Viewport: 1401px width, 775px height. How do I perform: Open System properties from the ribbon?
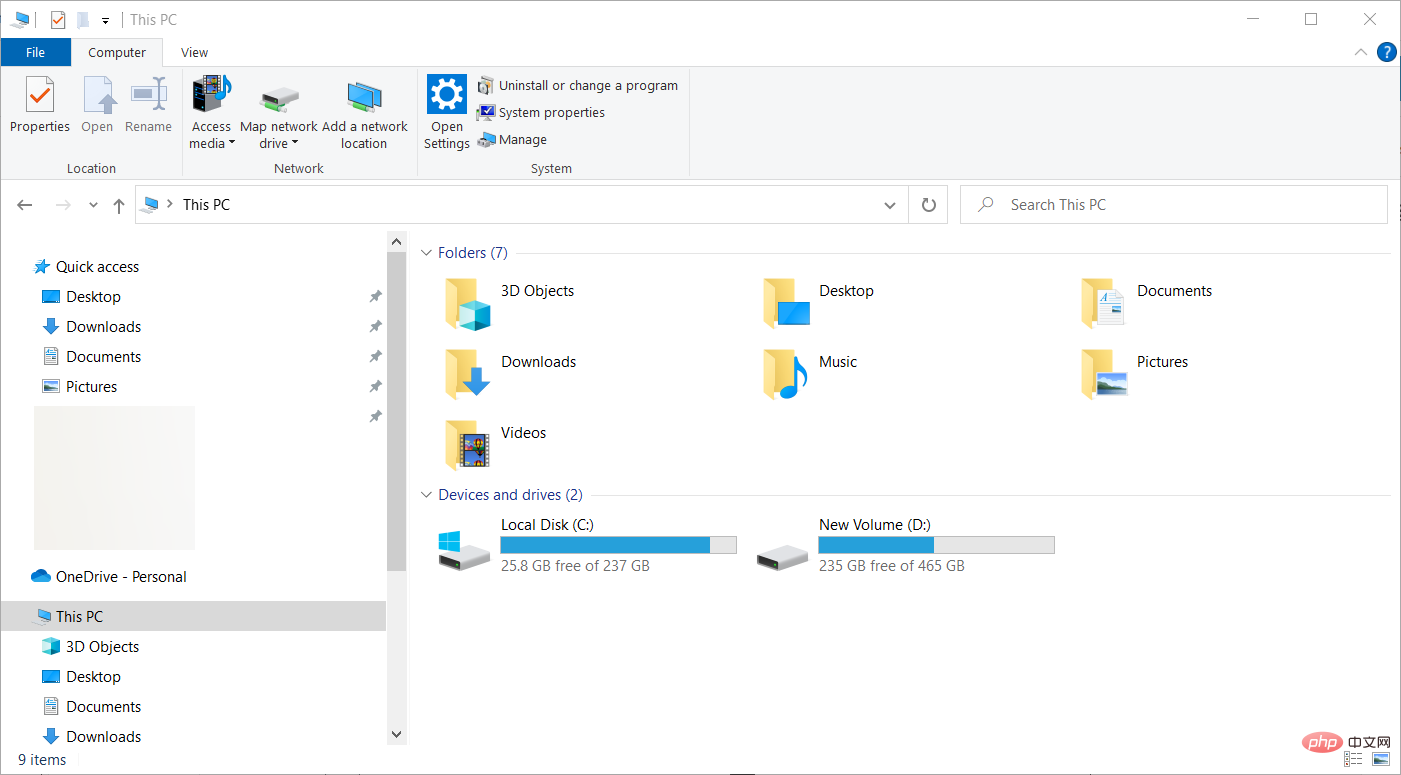click(x=541, y=113)
